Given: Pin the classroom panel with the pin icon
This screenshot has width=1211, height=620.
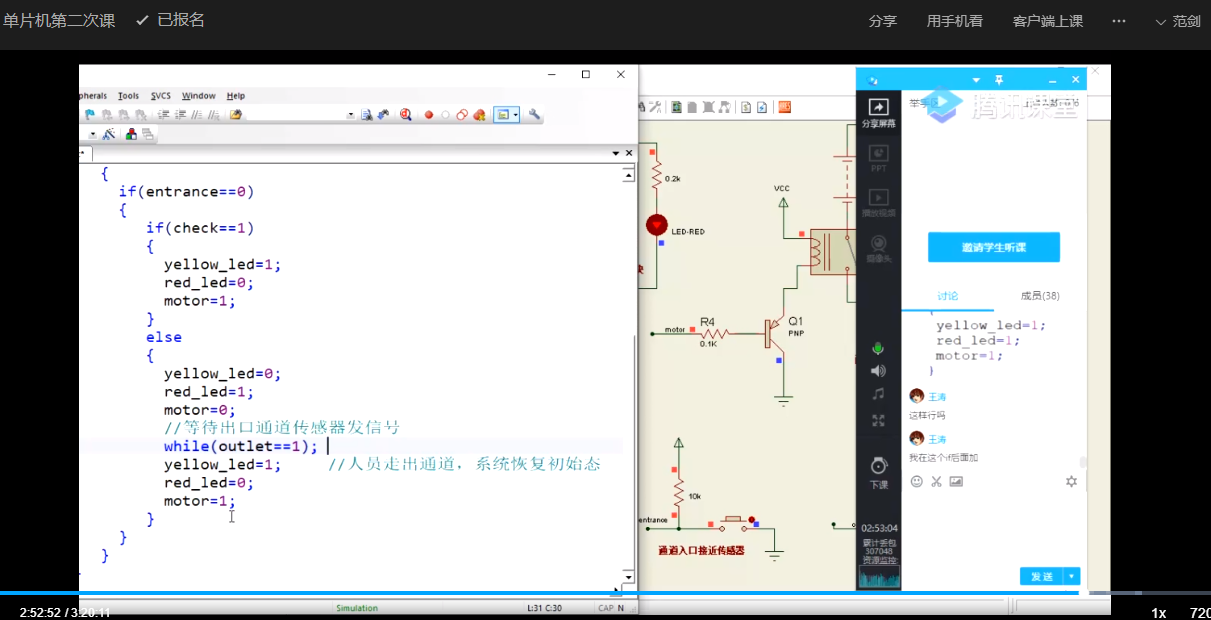Looking at the screenshot, I should [998, 80].
